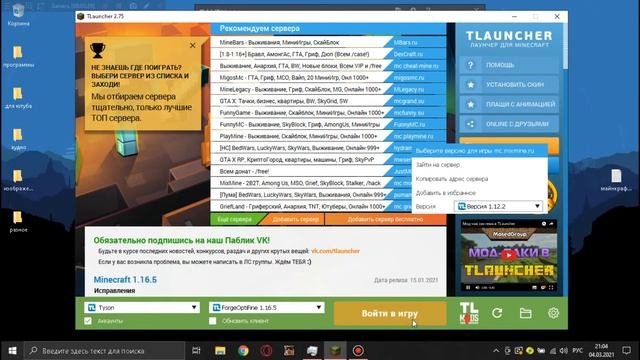640x360 pixels.
Task: Click the star icon beside УСТАНОВИТЬ СКИН
Action: 471,84
